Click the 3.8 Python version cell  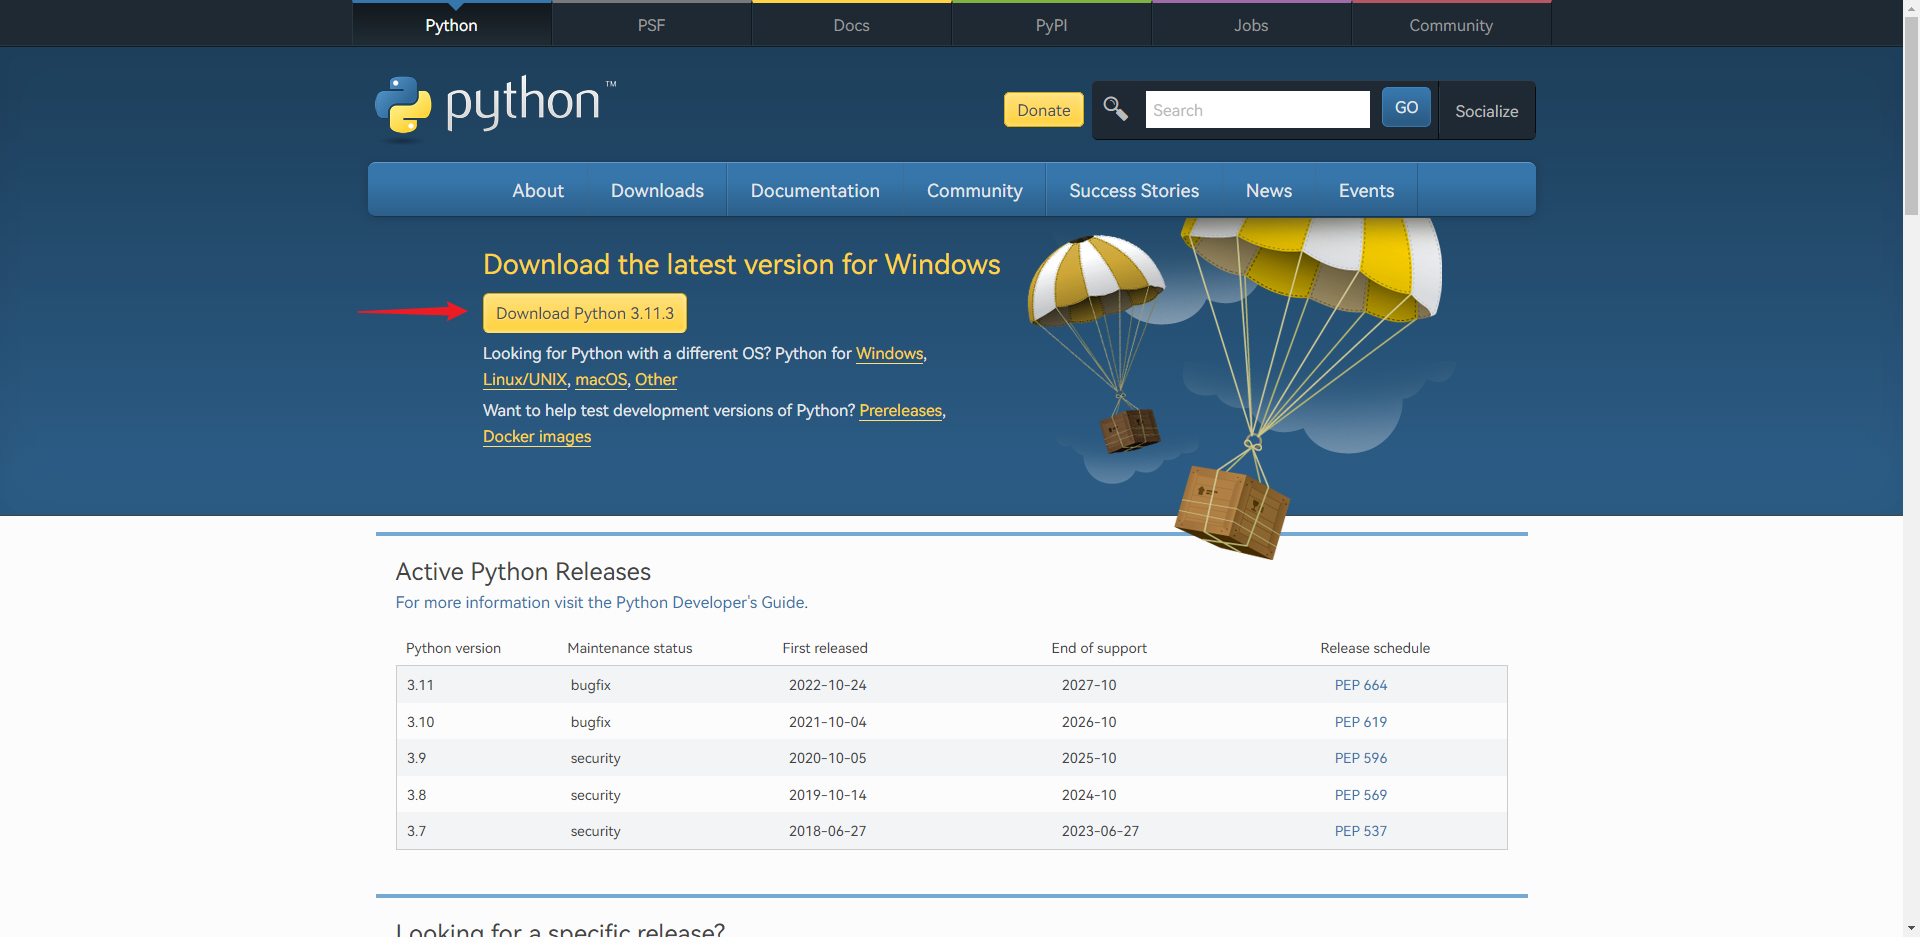tap(416, 795)
